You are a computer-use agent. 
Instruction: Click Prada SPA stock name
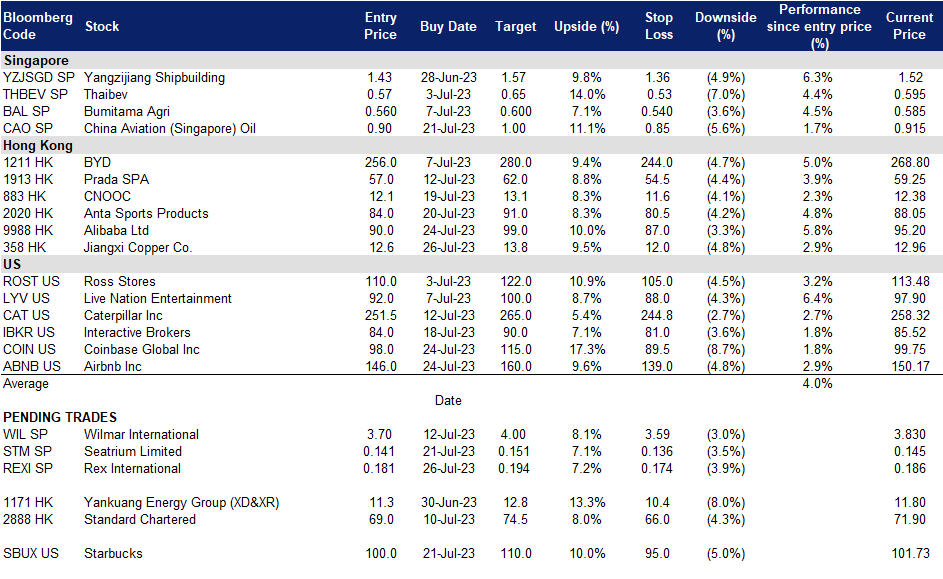pyautogui.click(x=117, y=179)
